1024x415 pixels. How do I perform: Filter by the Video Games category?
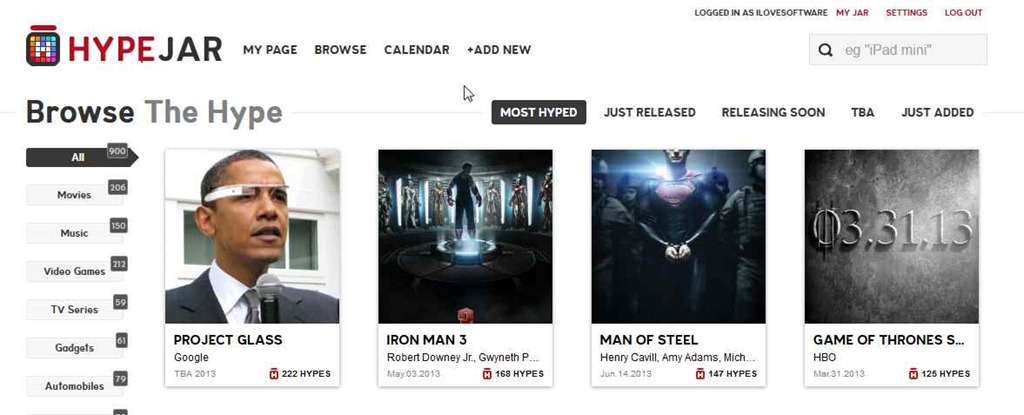tap(74, 271)
